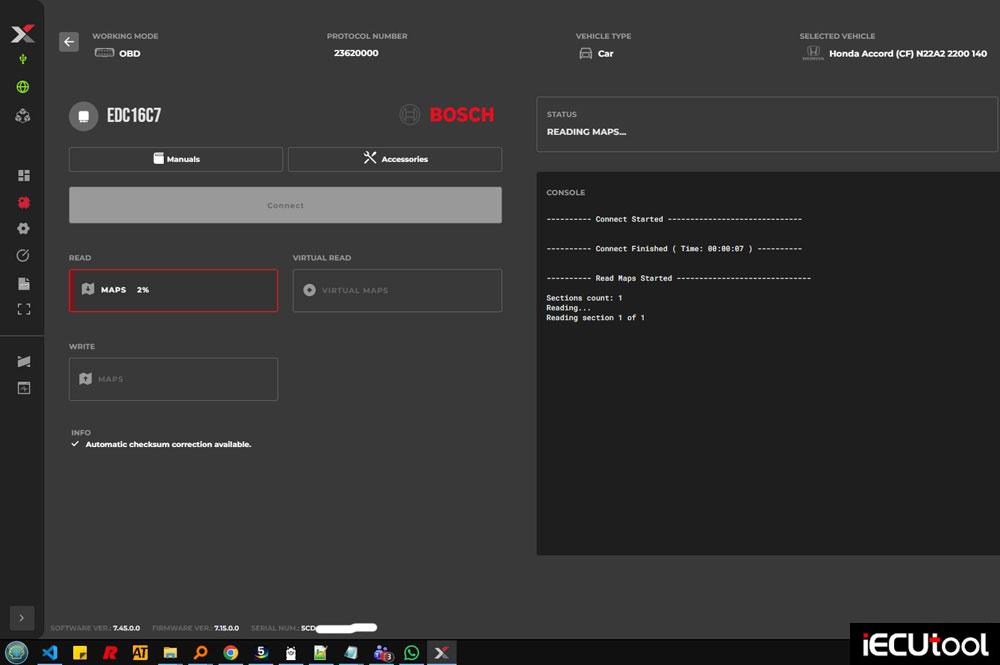The height and width of the screenshot is (665, 1000).
Task: Click the USB connection status icon
Action: [x=23, y=60]
